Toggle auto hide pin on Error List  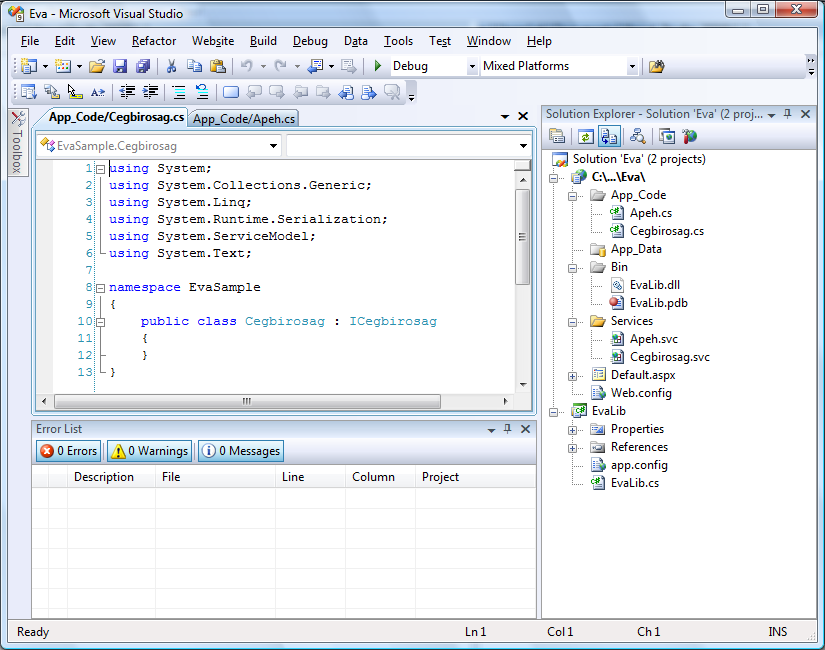click(508, 429)
